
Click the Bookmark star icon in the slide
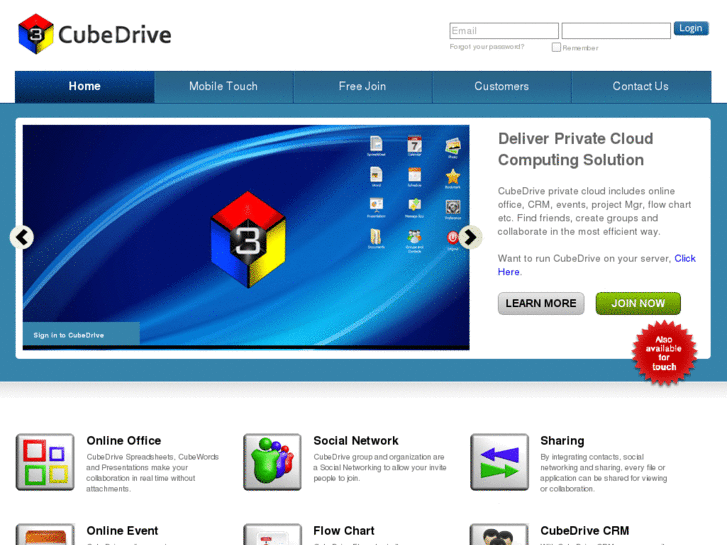coord(453,179)
